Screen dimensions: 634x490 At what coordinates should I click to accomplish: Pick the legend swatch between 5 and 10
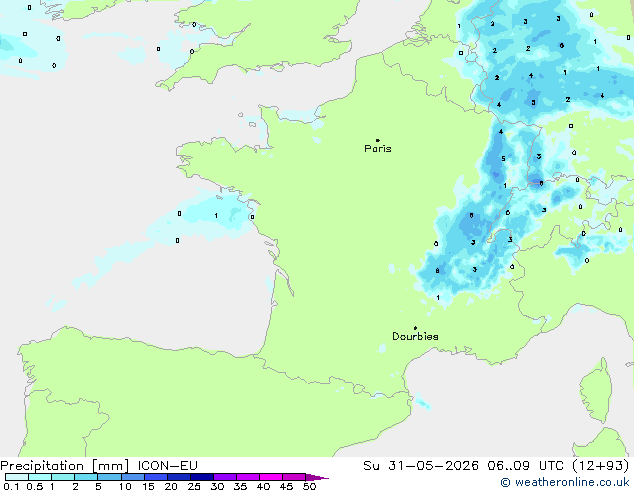click(109, 477)
